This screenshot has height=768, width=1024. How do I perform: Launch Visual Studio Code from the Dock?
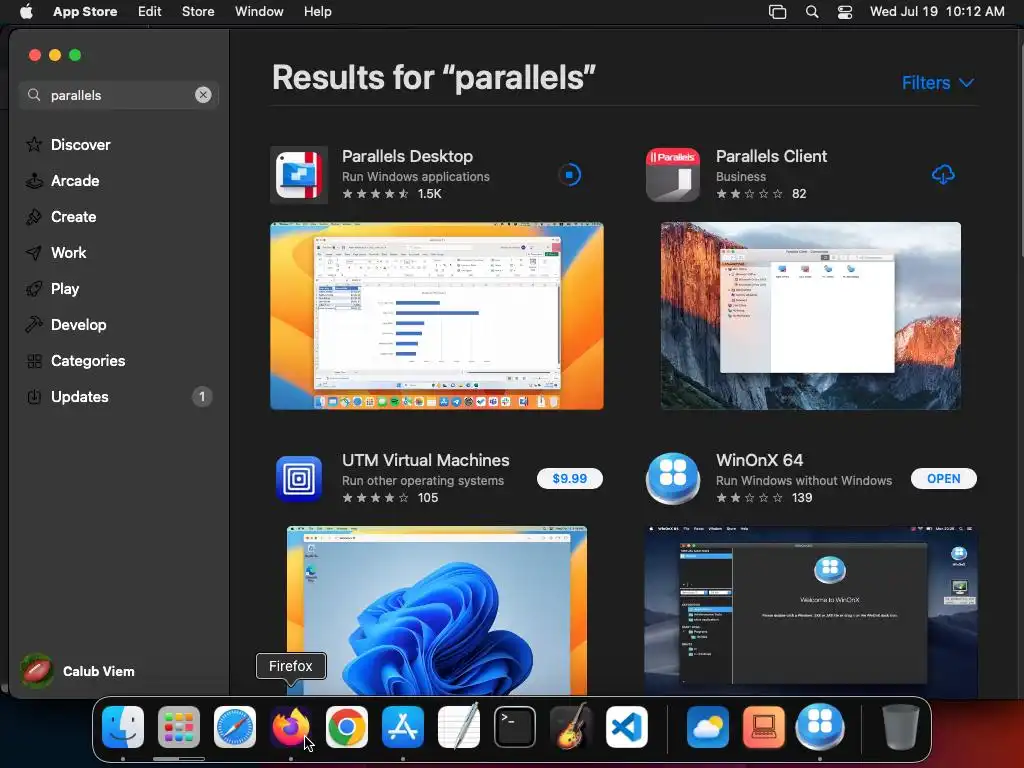tap(627, 727)
